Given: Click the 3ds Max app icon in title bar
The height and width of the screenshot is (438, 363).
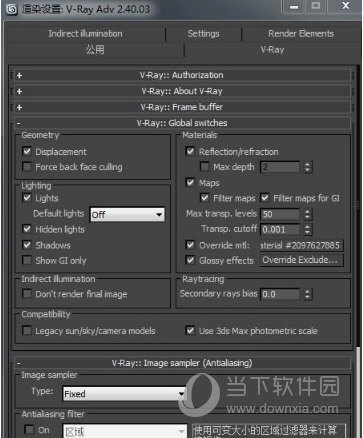Looking at the screenshot, I should click(x=12, y=9).
